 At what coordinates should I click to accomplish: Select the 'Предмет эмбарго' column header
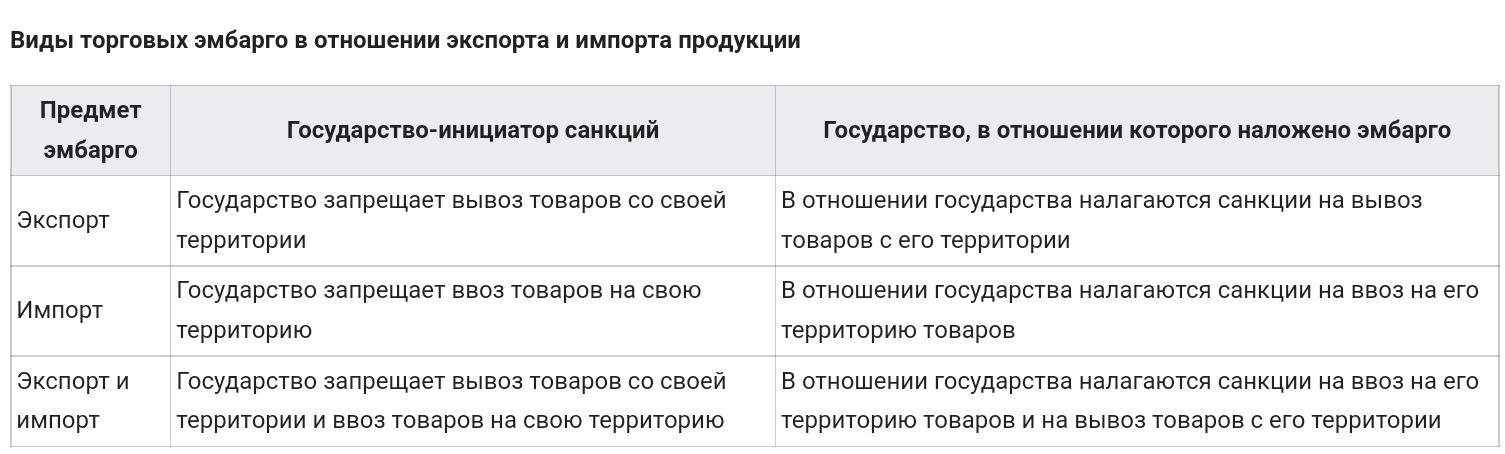tap(91, 130)
